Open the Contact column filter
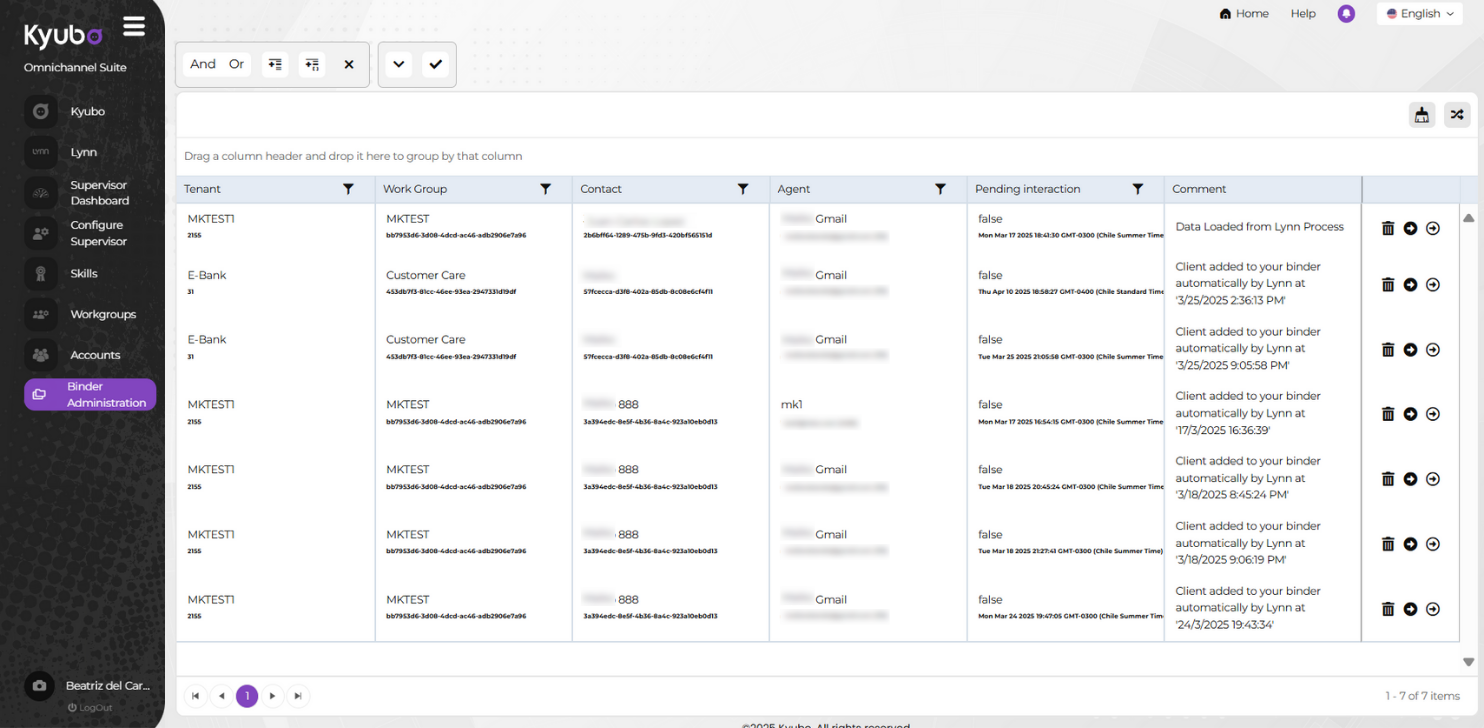Screen dimensions: 1484x728 (x=743, y=189)
